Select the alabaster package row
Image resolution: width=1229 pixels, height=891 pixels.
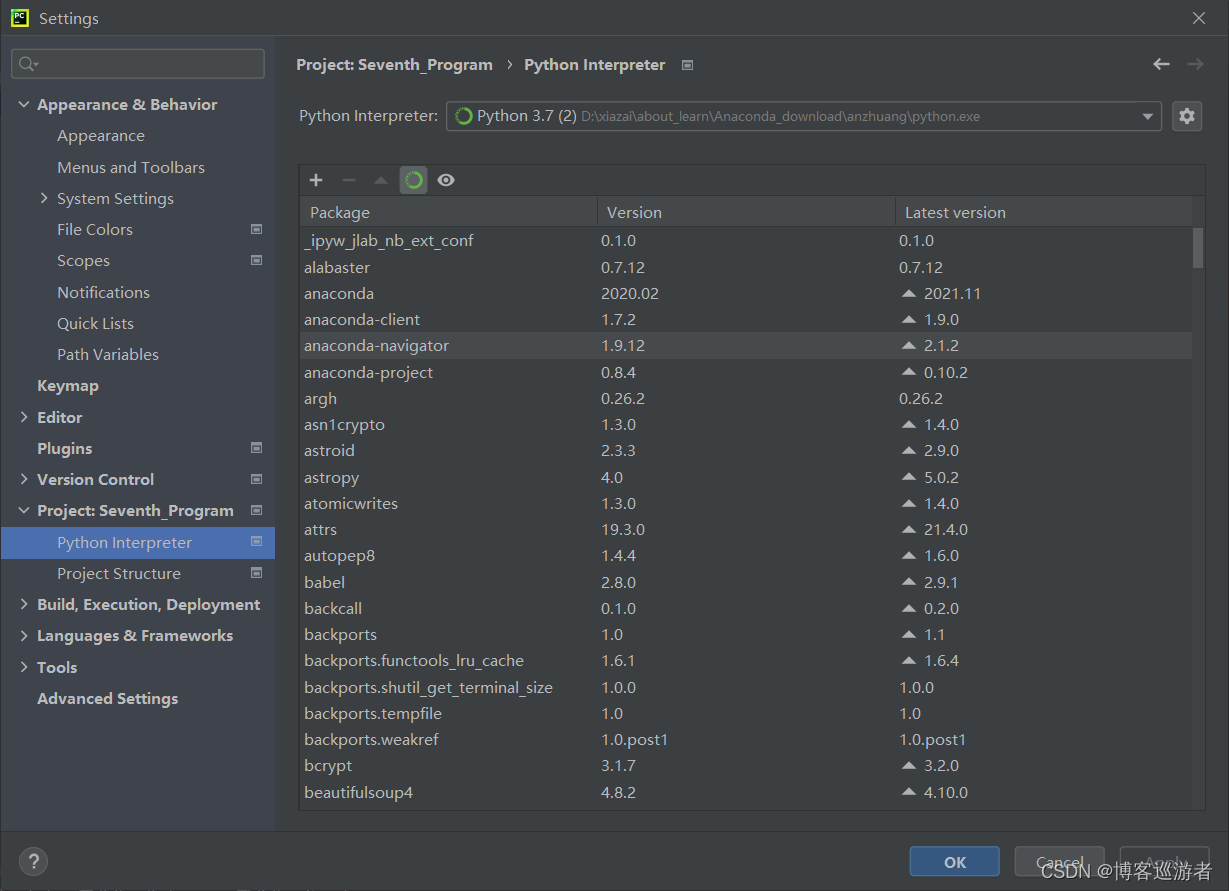coord(746,267)
